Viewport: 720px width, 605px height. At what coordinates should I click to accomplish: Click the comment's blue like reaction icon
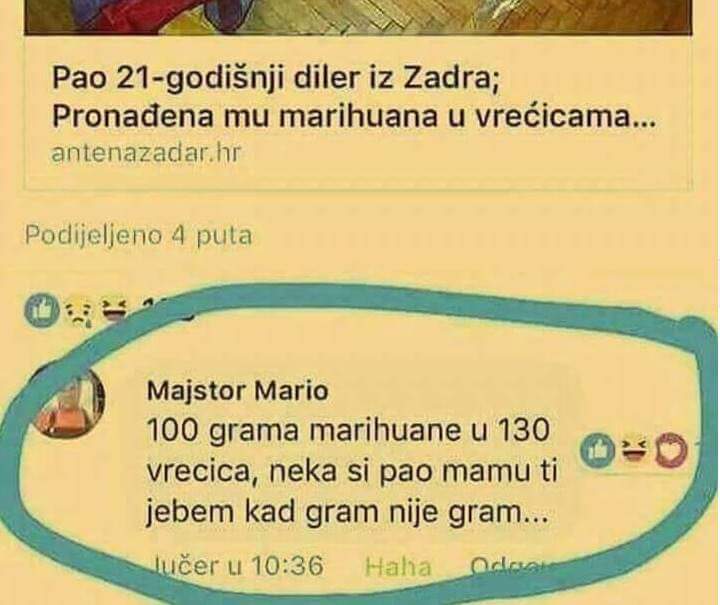coord(597,451)
